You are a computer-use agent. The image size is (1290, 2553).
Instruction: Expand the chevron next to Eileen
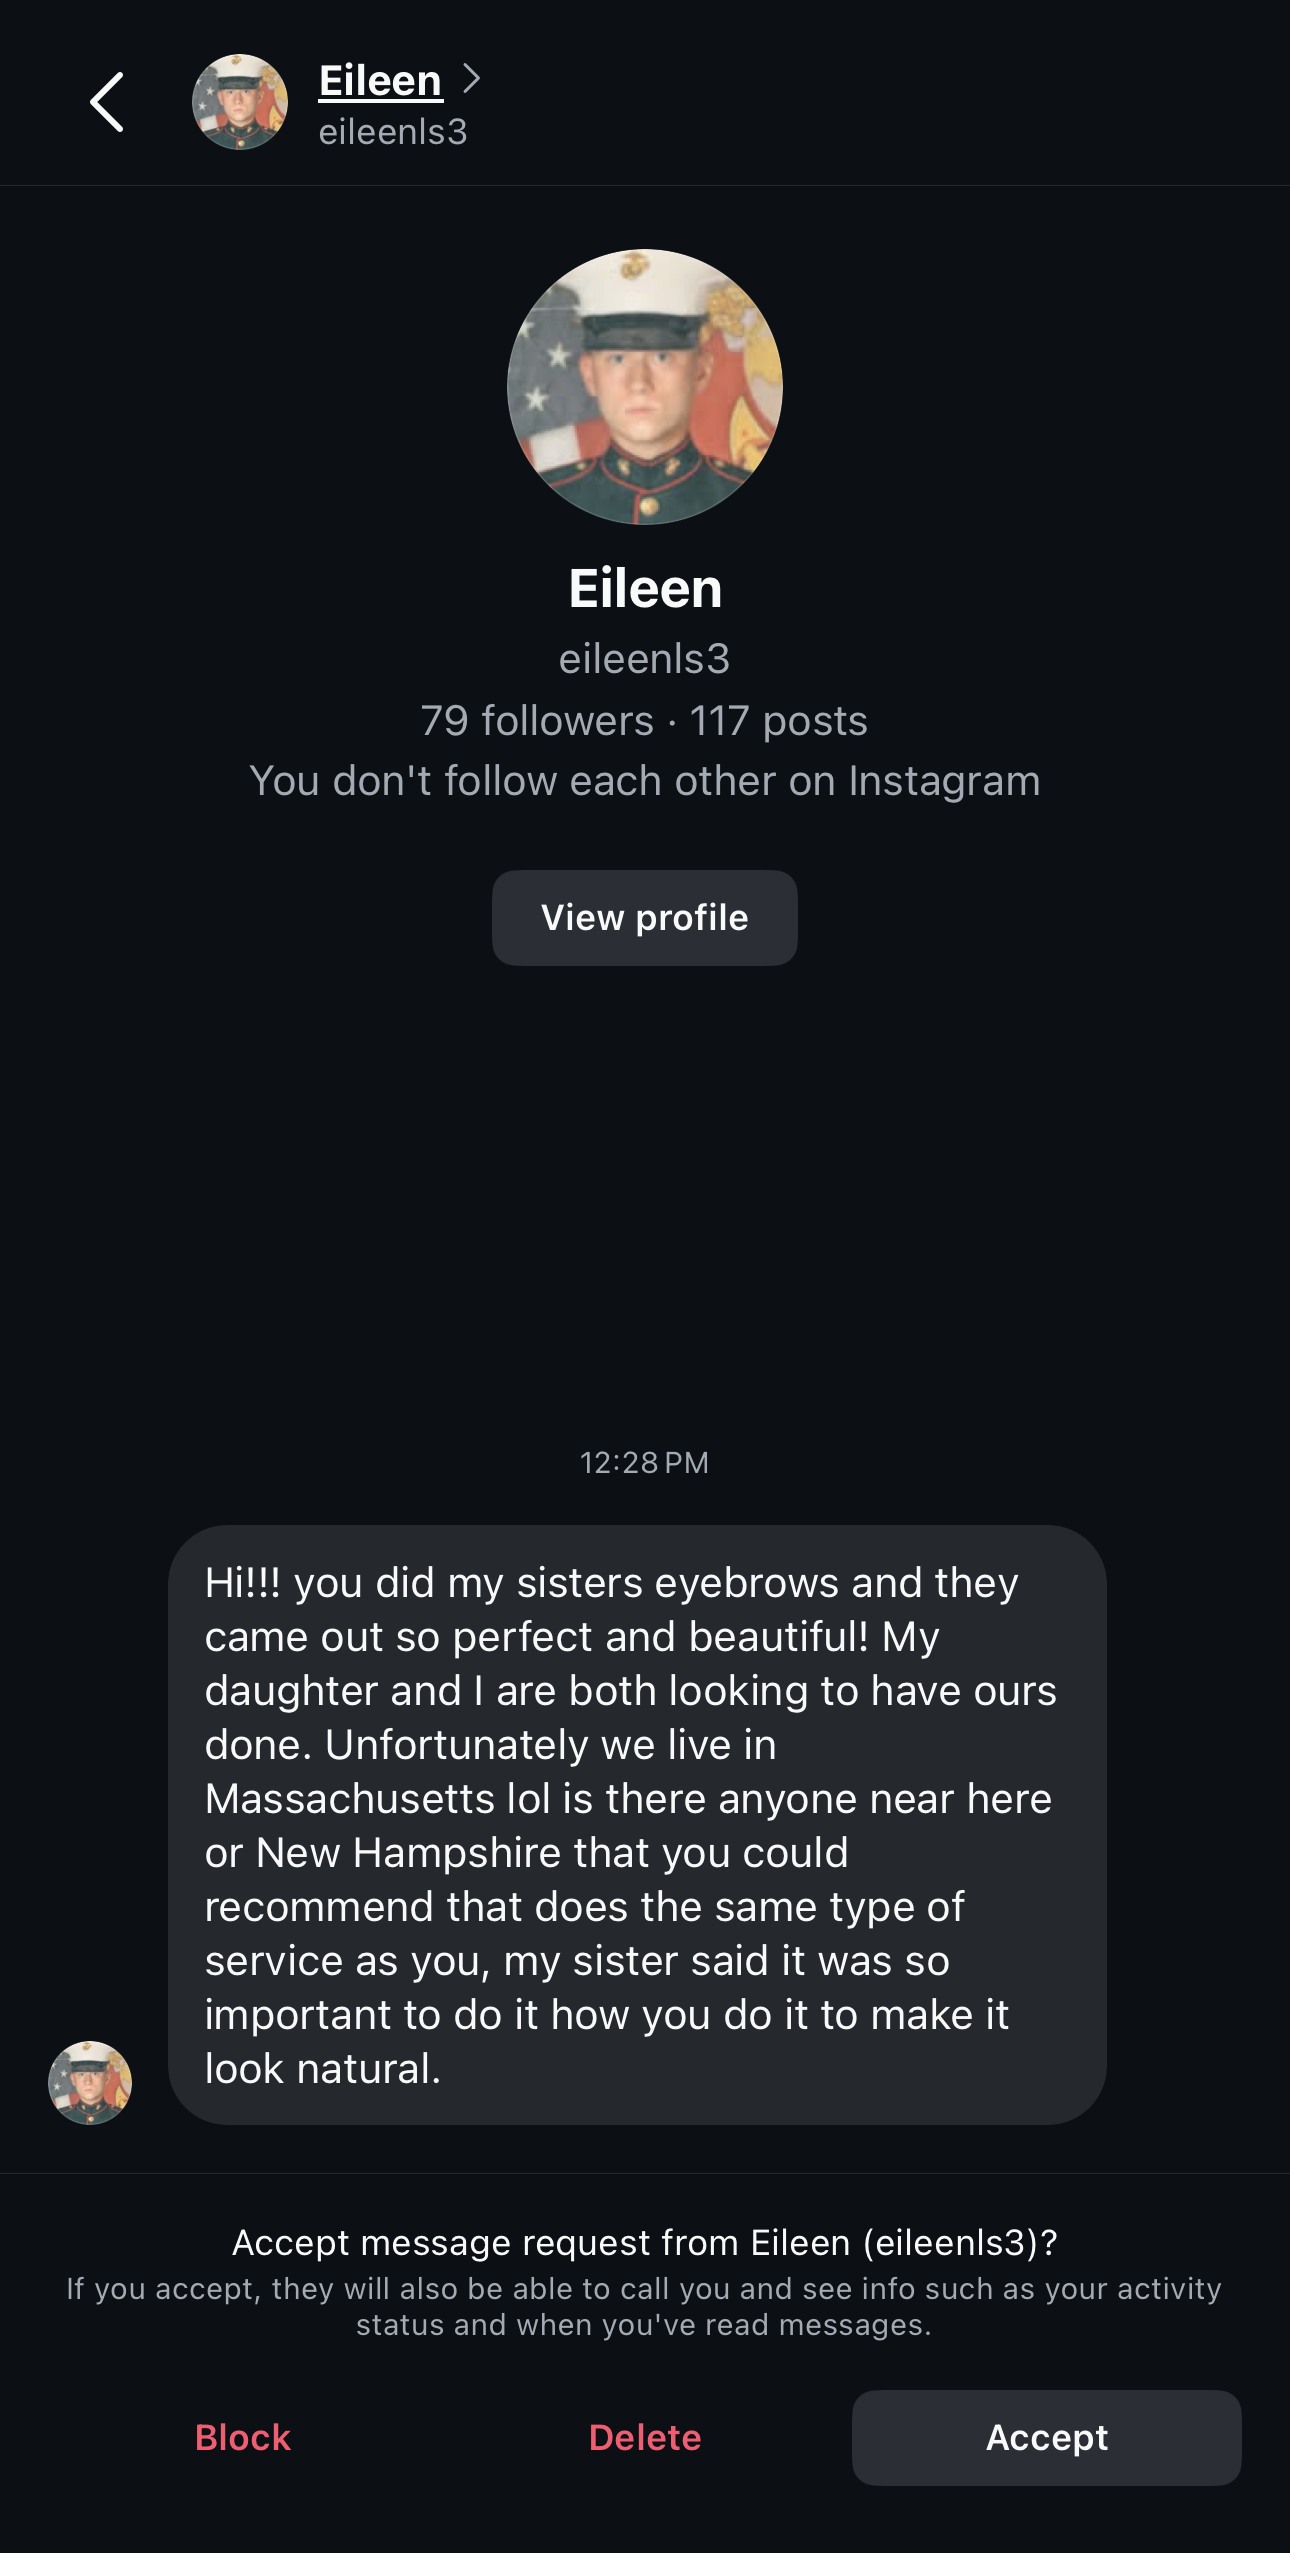[472, 78]
